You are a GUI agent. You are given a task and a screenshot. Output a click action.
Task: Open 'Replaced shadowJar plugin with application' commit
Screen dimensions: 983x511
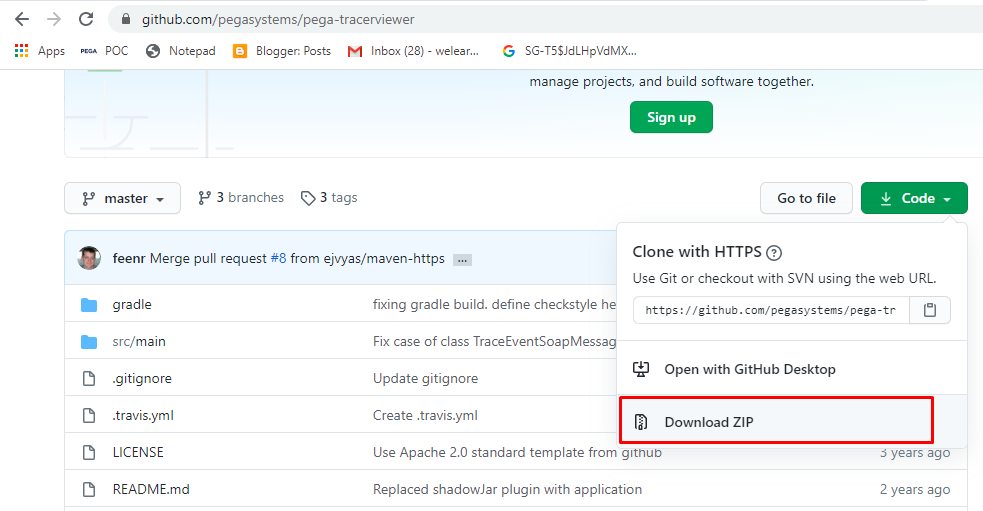pos(507,489)
